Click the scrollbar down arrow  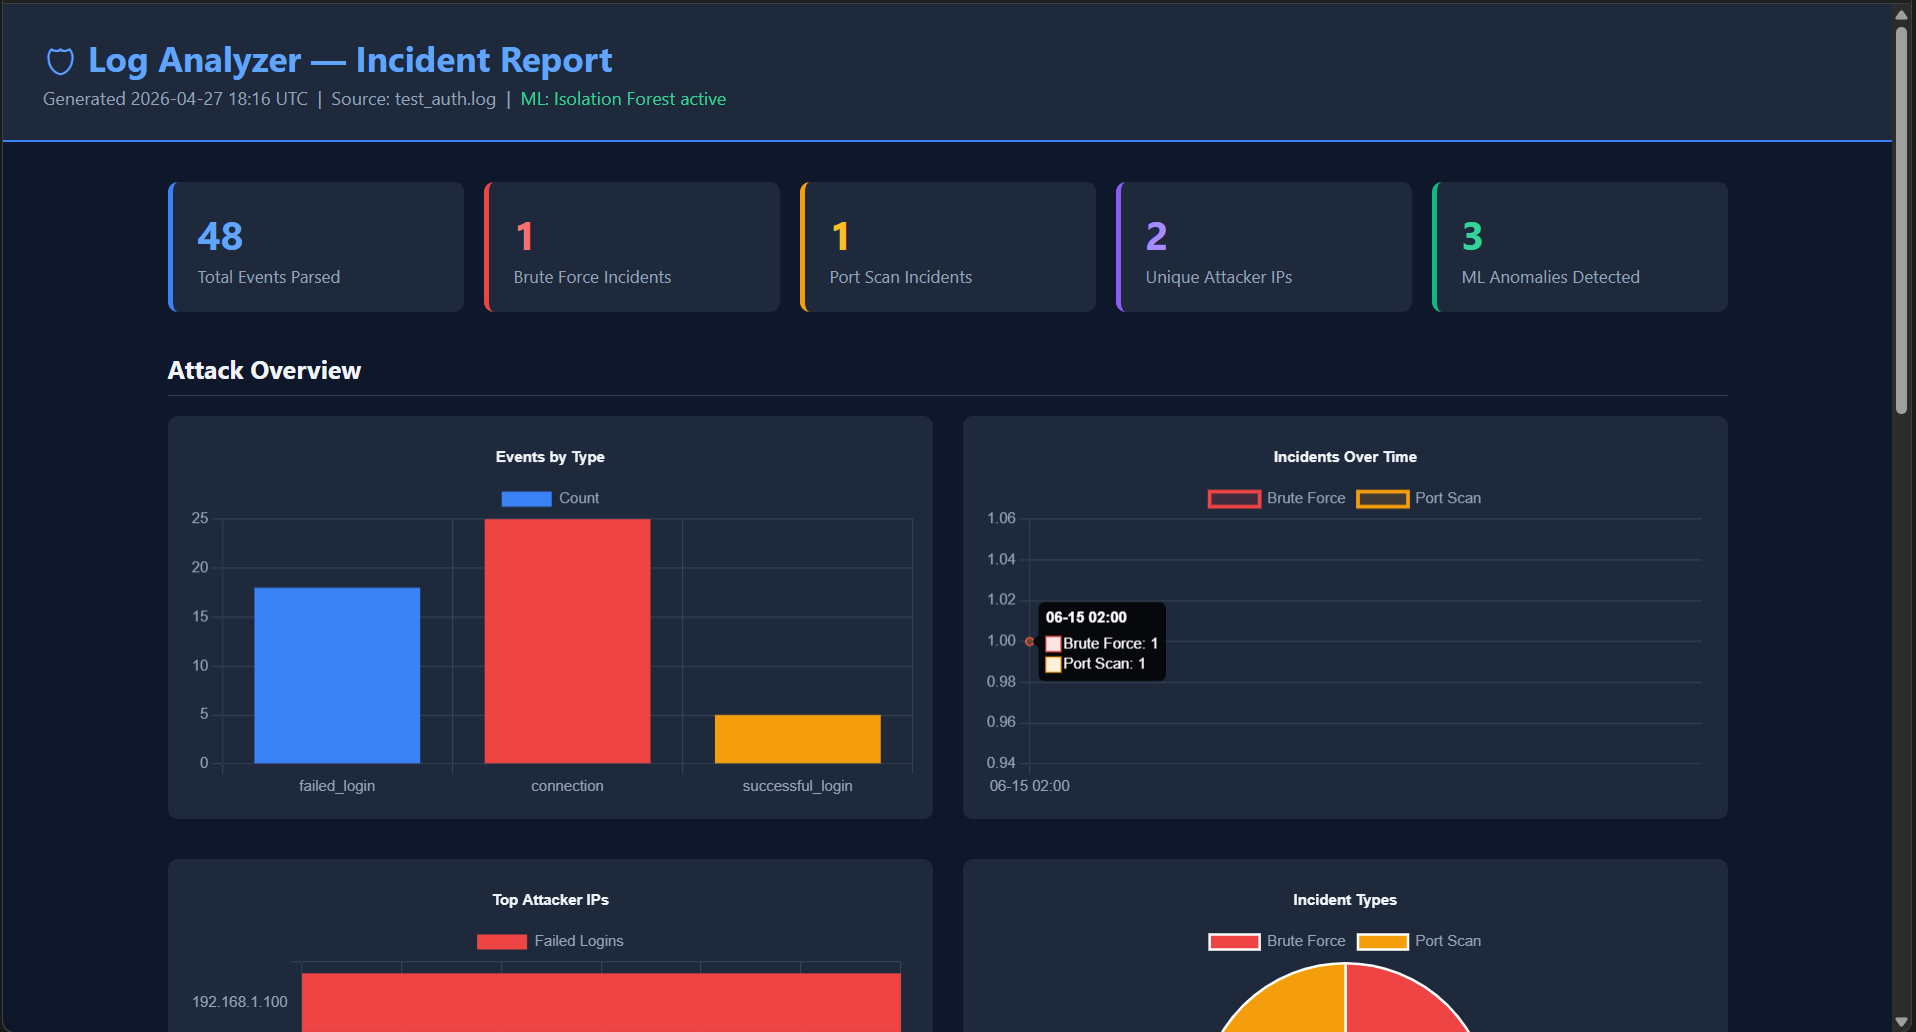click(x=1901, y=1021)
